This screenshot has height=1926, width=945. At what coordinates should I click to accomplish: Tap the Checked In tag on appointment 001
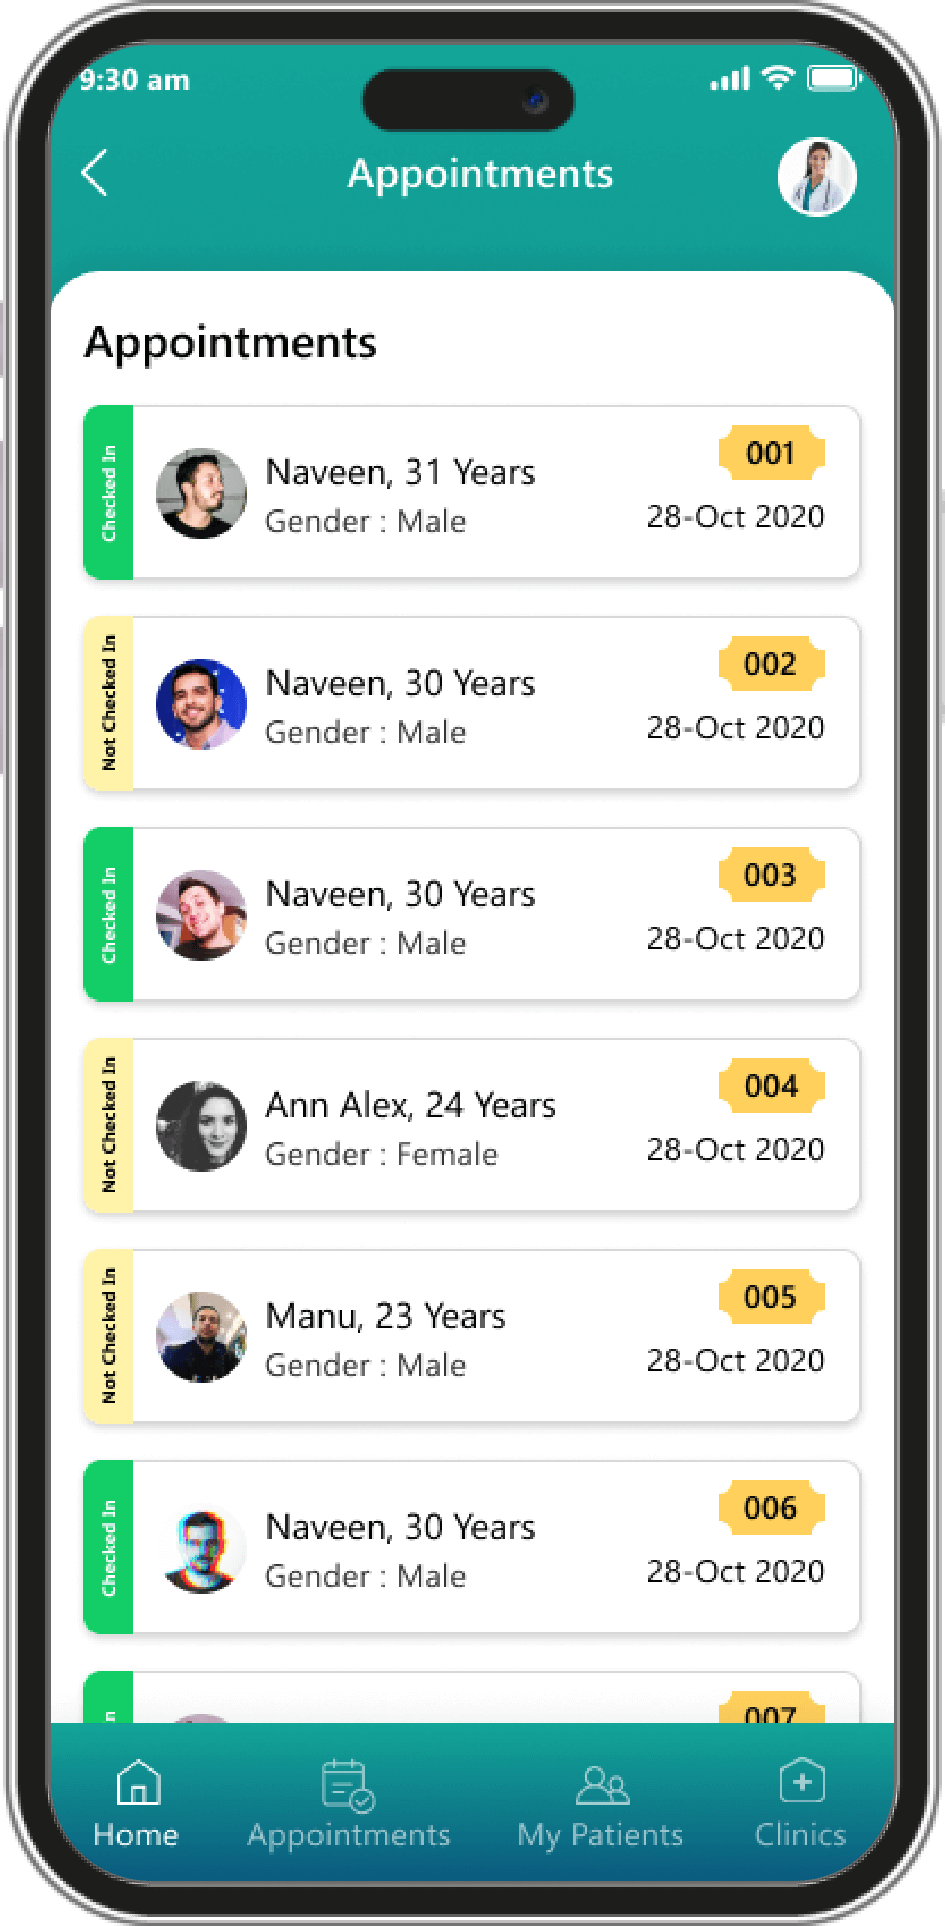coord(109,493)
